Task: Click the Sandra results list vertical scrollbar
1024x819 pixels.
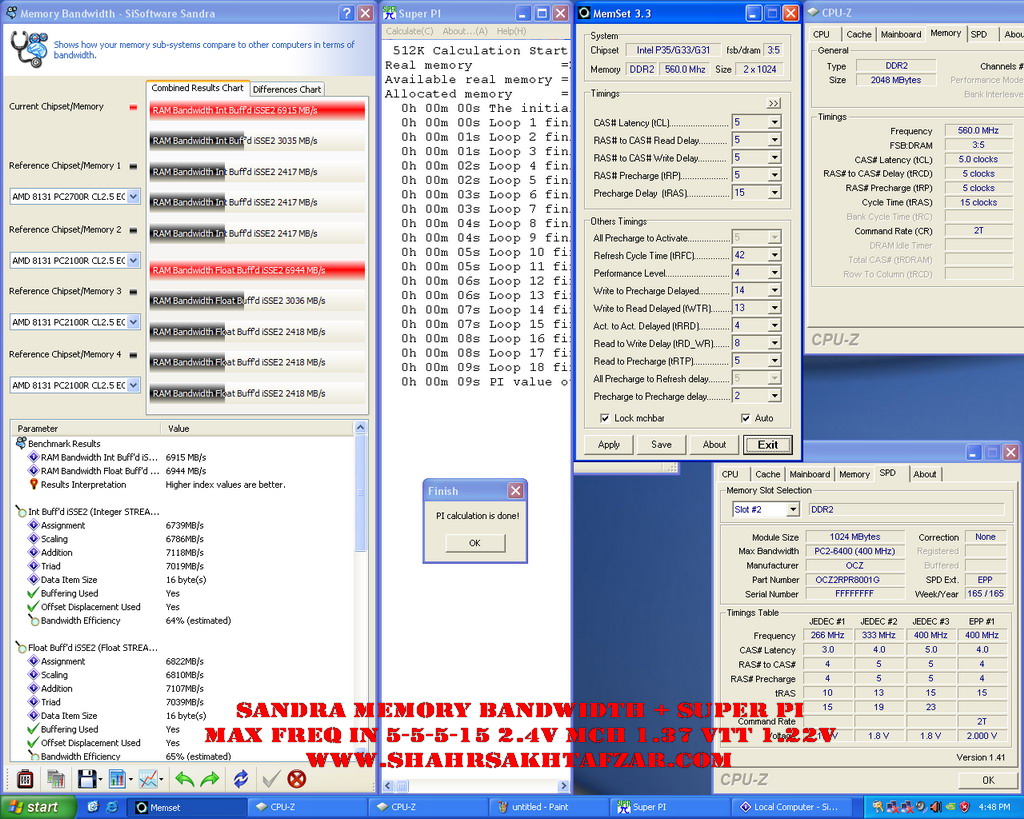Action: (360, 492)
